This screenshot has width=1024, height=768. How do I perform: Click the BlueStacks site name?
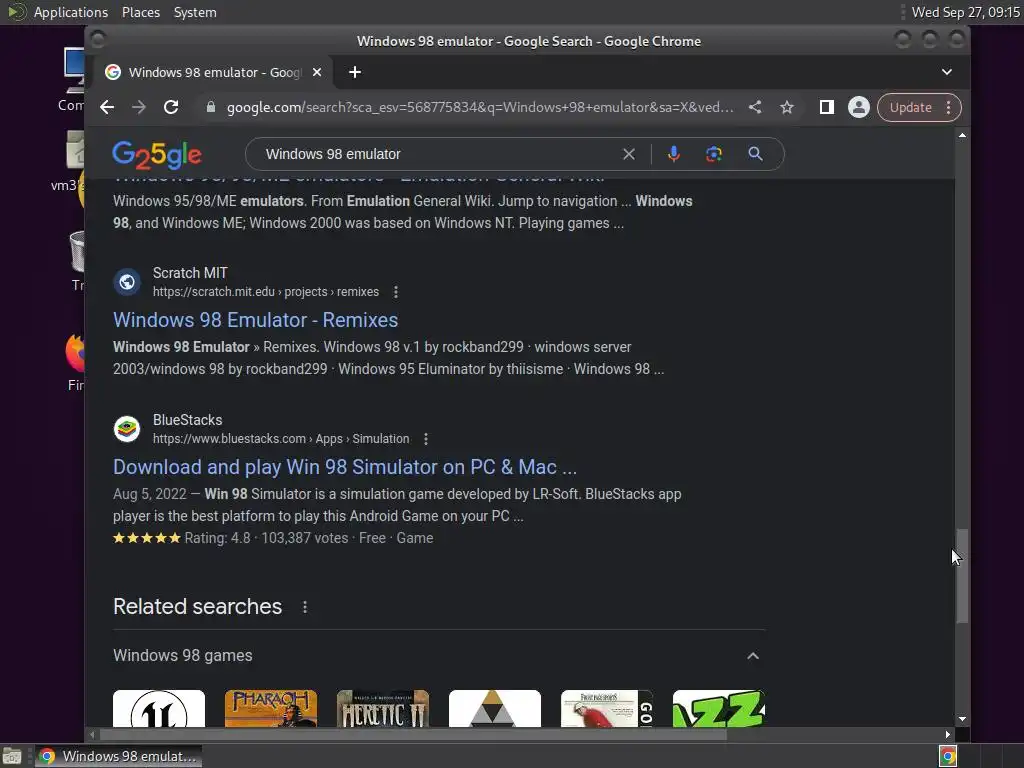click(x=187, y=420)
